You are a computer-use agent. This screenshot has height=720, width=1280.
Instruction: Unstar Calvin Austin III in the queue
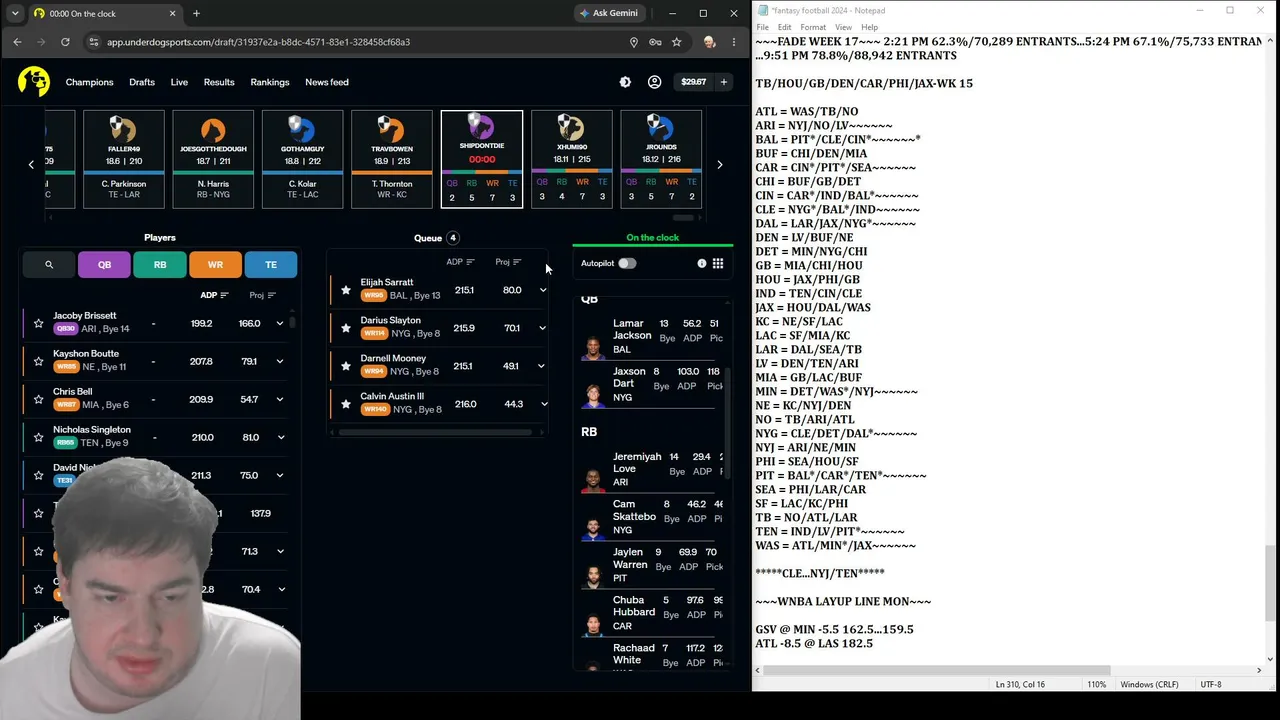tap(346, 404)
